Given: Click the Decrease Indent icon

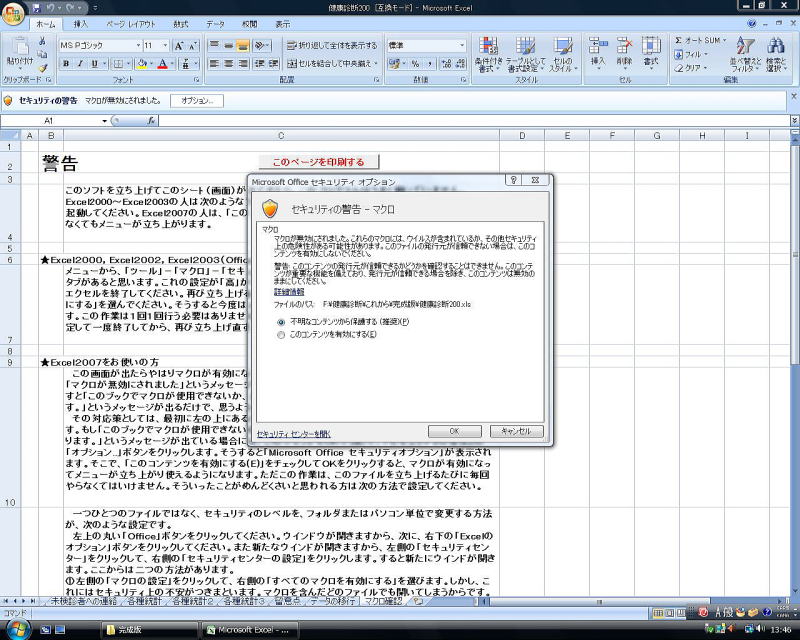Looking at the screenshot, I should [x=260, y=64].
